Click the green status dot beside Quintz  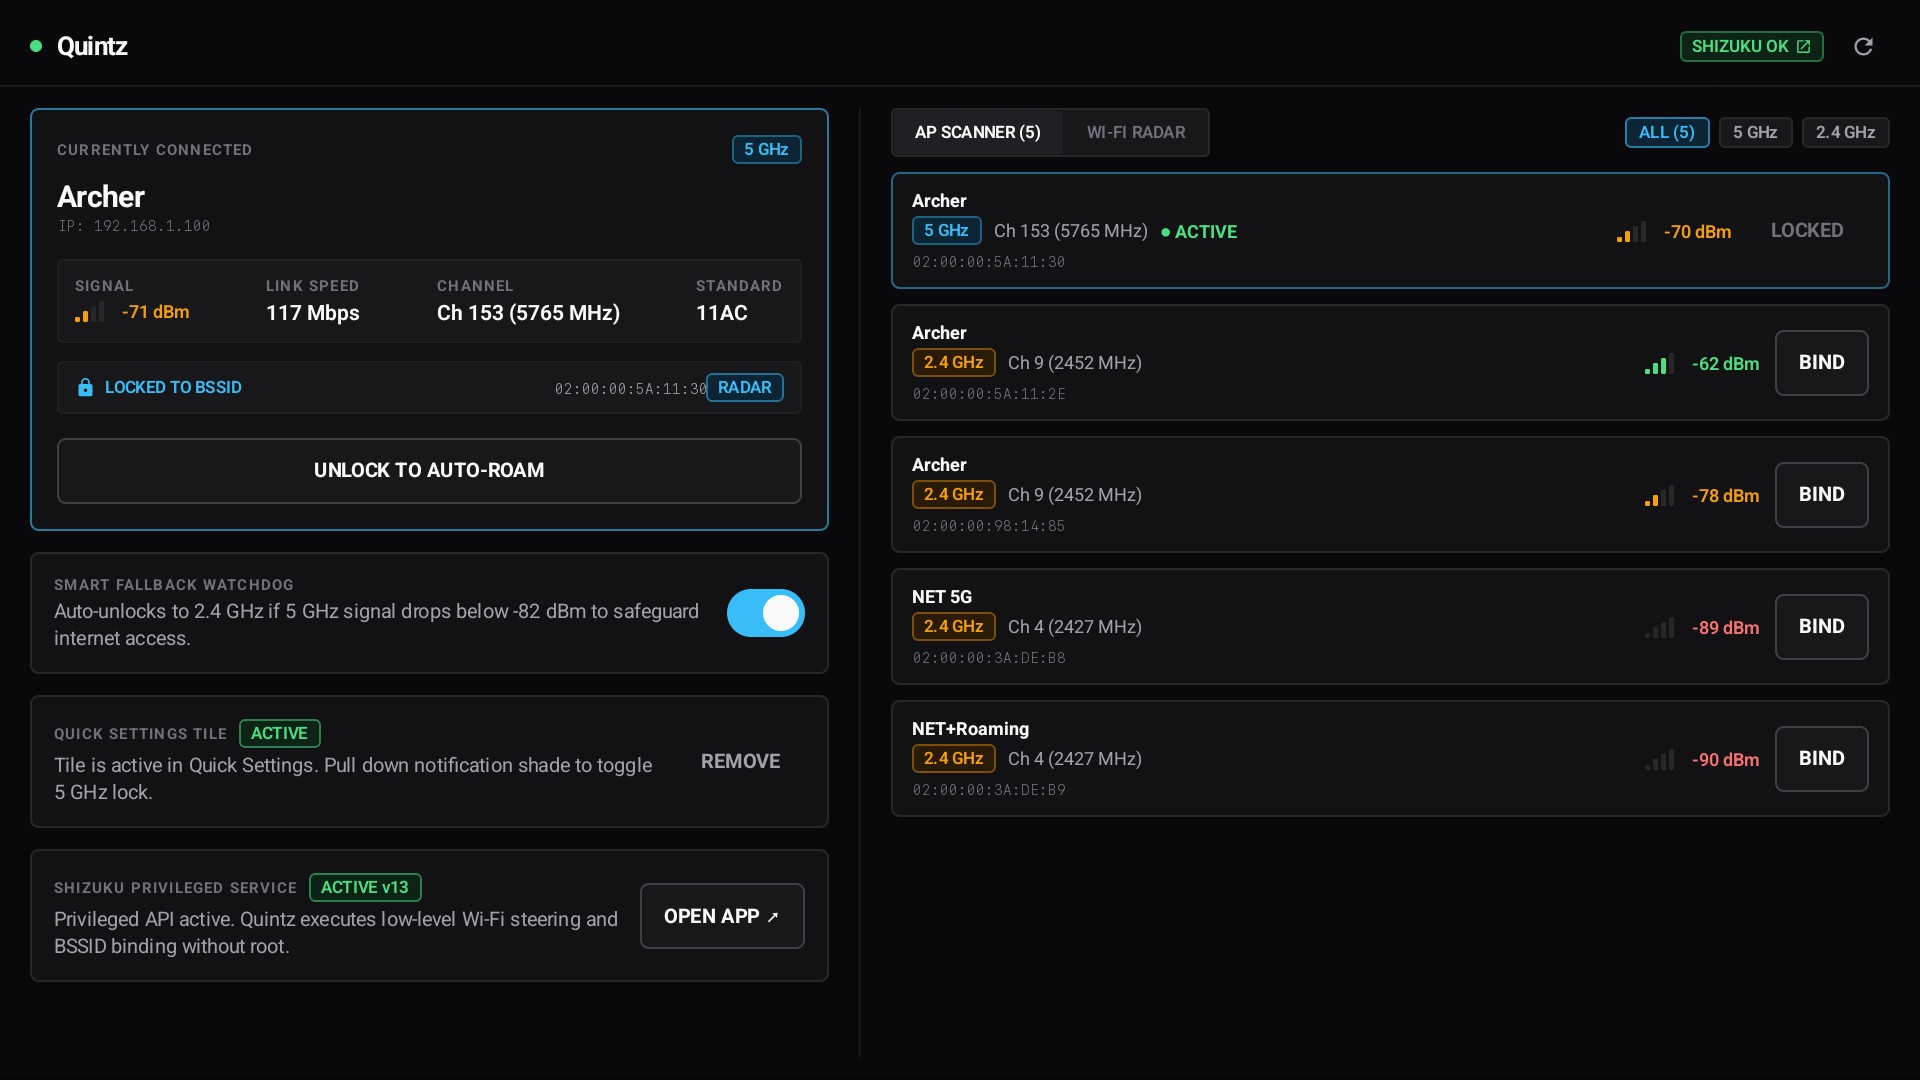[36, 46]
